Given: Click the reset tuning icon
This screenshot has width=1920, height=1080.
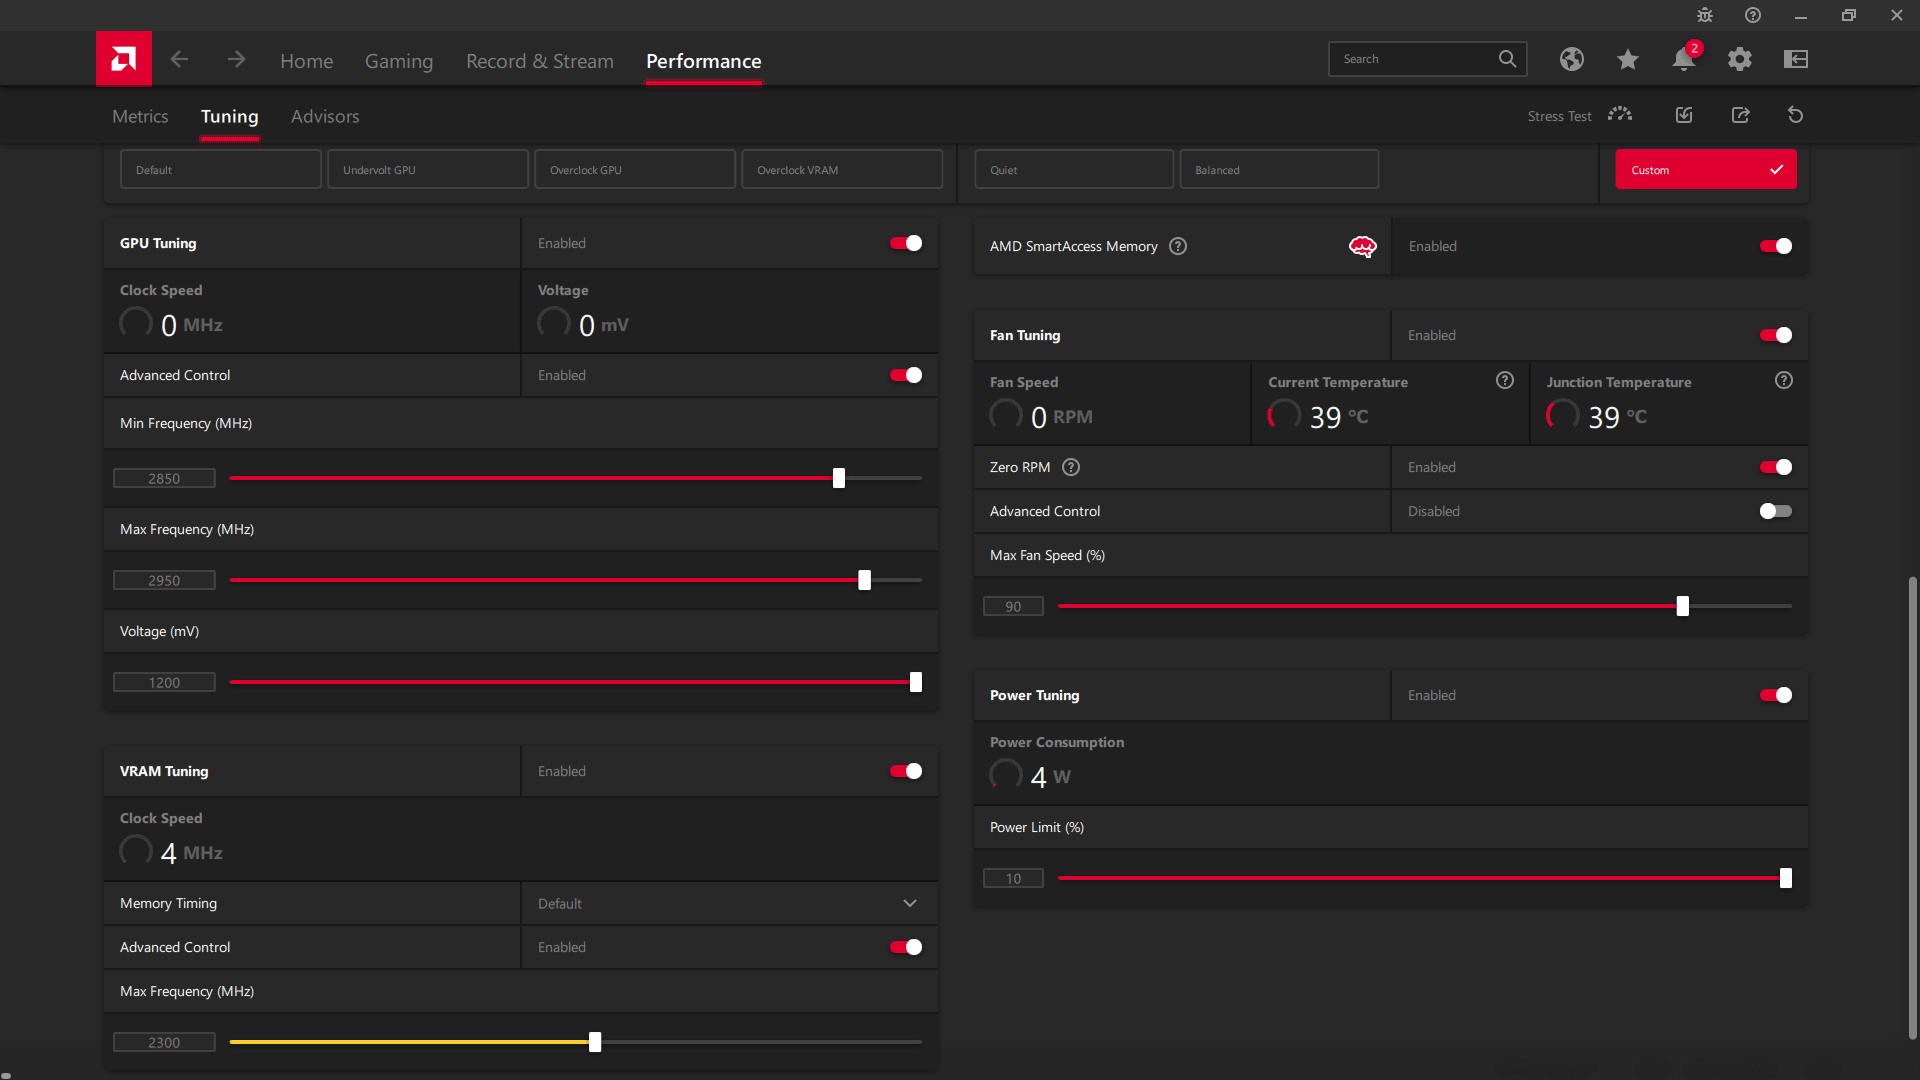Looking at the screenshot, I should click(1795, 115).
